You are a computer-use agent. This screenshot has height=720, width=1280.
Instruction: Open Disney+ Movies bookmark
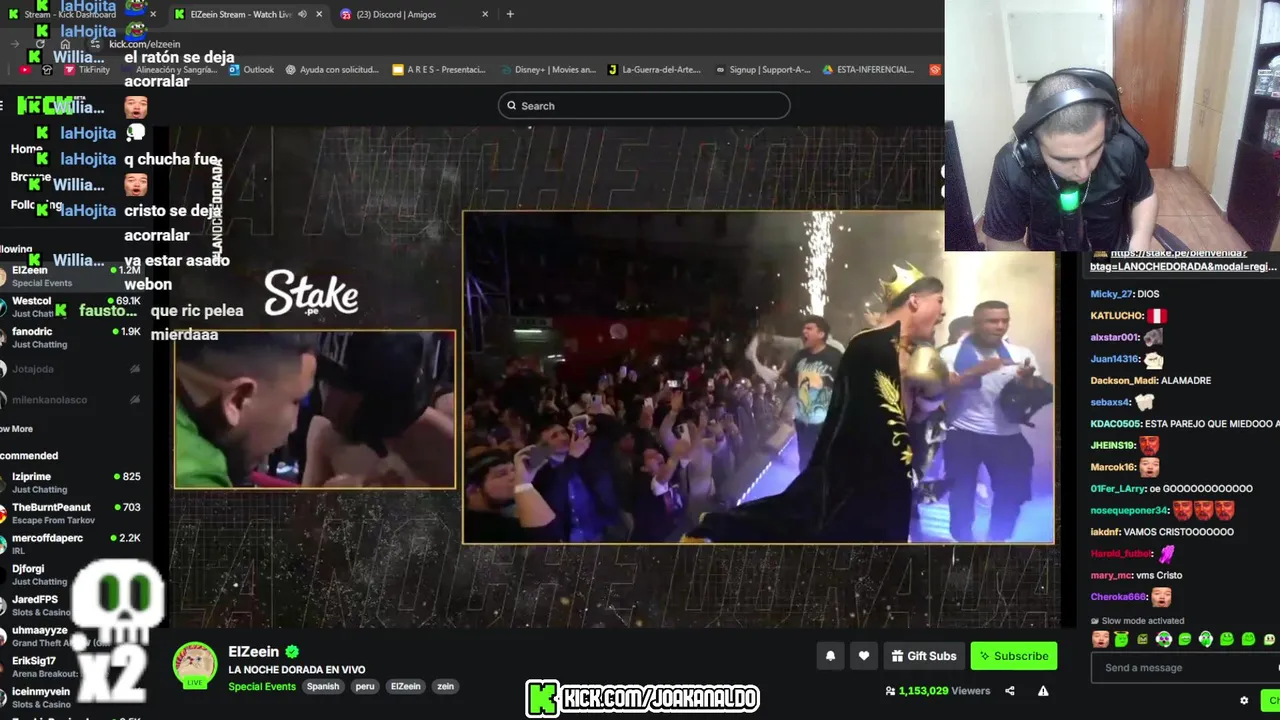[547, 70]
